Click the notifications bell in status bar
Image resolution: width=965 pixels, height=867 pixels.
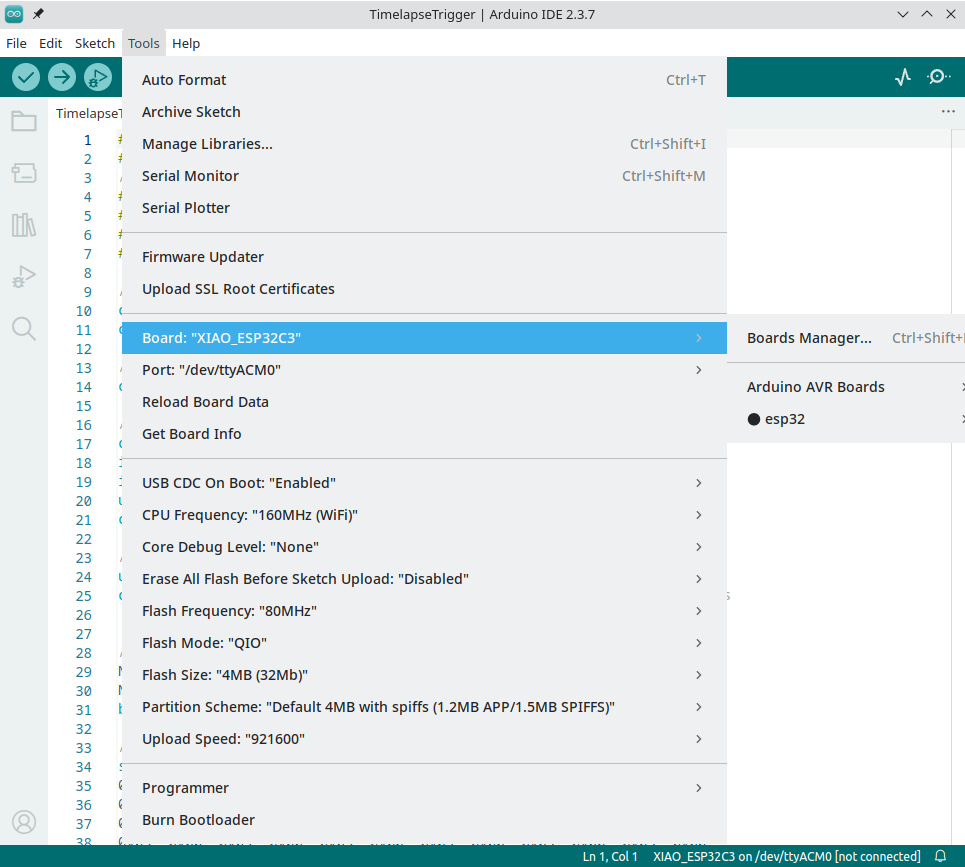(x=940, y=856)
